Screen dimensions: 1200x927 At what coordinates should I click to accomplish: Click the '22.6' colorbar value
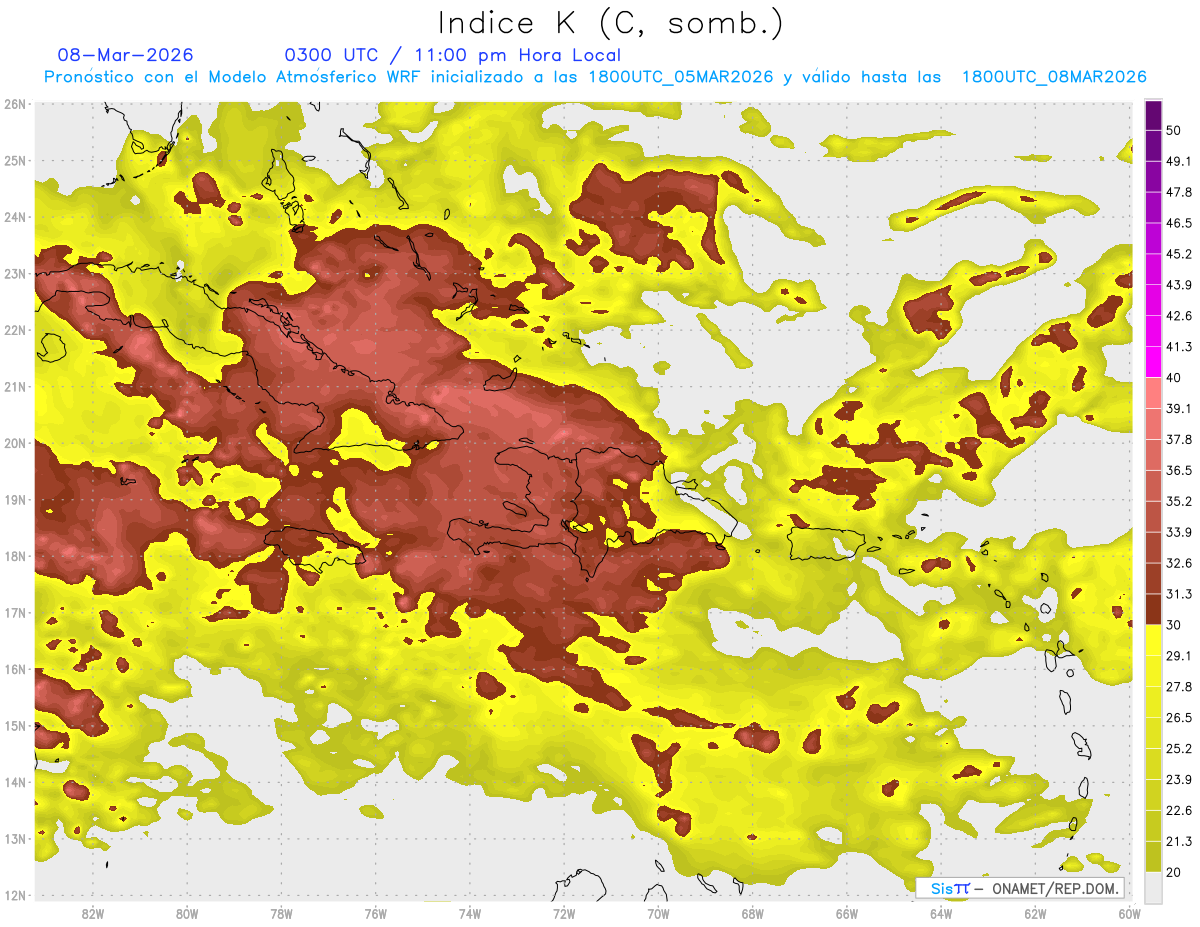[x=1178, y=810]
